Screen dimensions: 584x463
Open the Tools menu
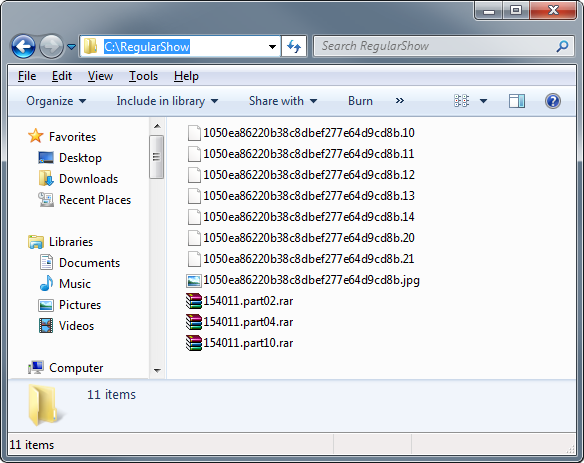click(143, 76)
